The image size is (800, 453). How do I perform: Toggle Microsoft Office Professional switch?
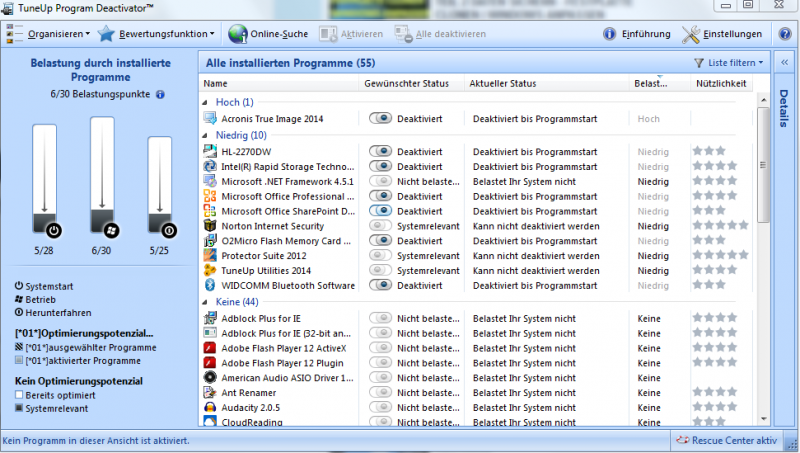[x=381, y=196]
